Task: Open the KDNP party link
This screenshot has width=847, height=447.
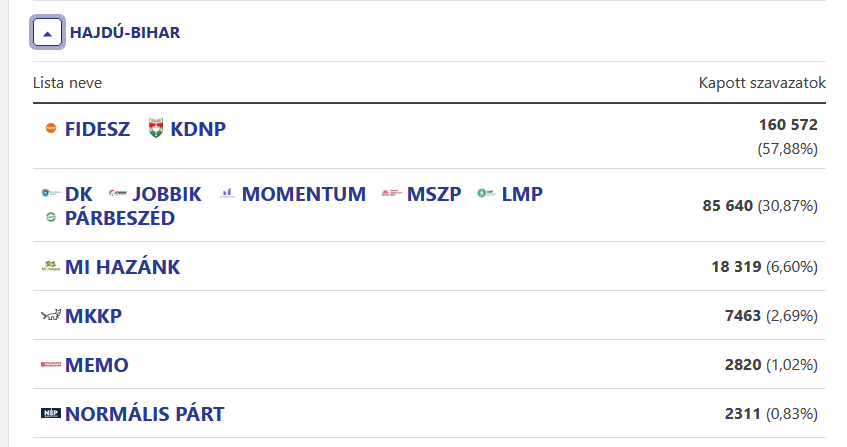Action: [198, 129]
